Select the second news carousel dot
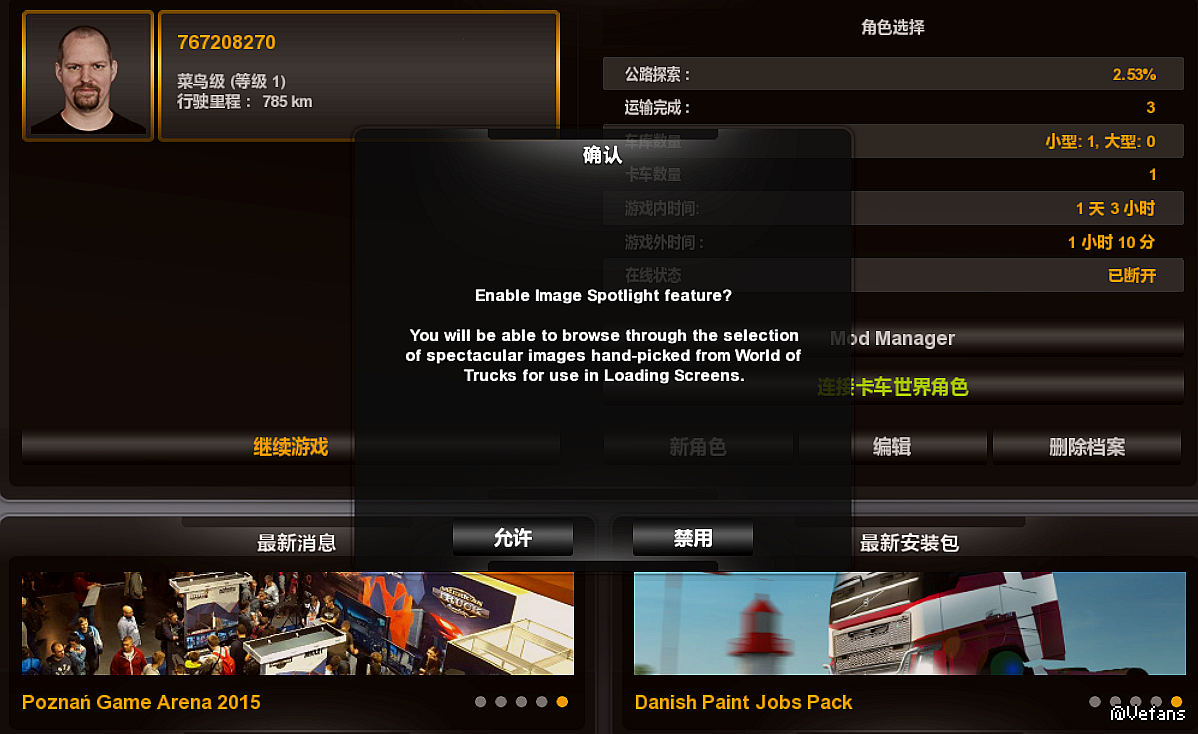Image resolution: width=1198 pixels, height=734 pixels. click(x=501, y=702)
